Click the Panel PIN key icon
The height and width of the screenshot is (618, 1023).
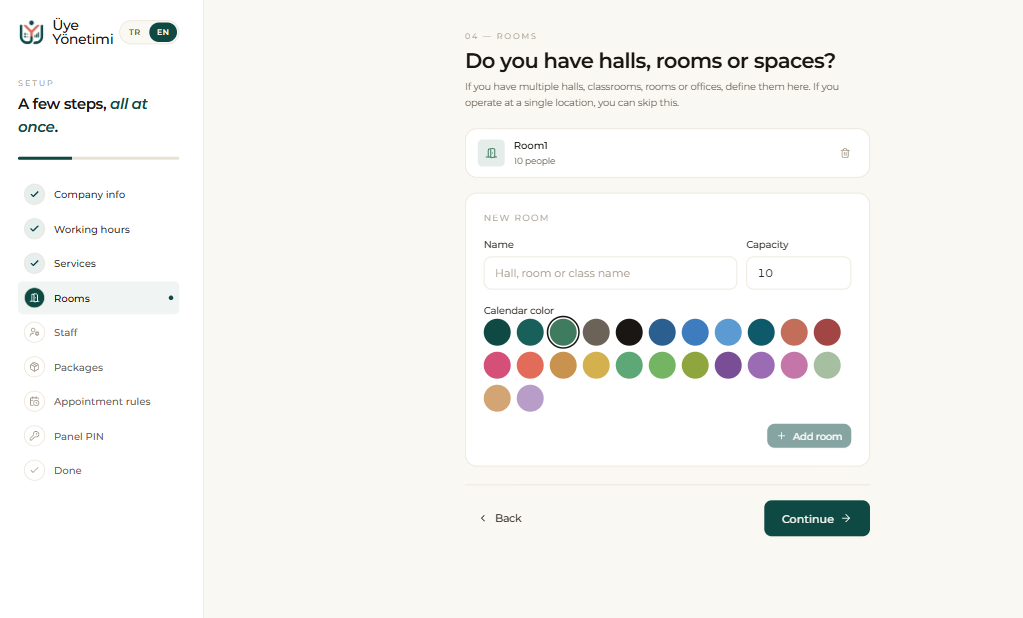click(x=35, y=436)
